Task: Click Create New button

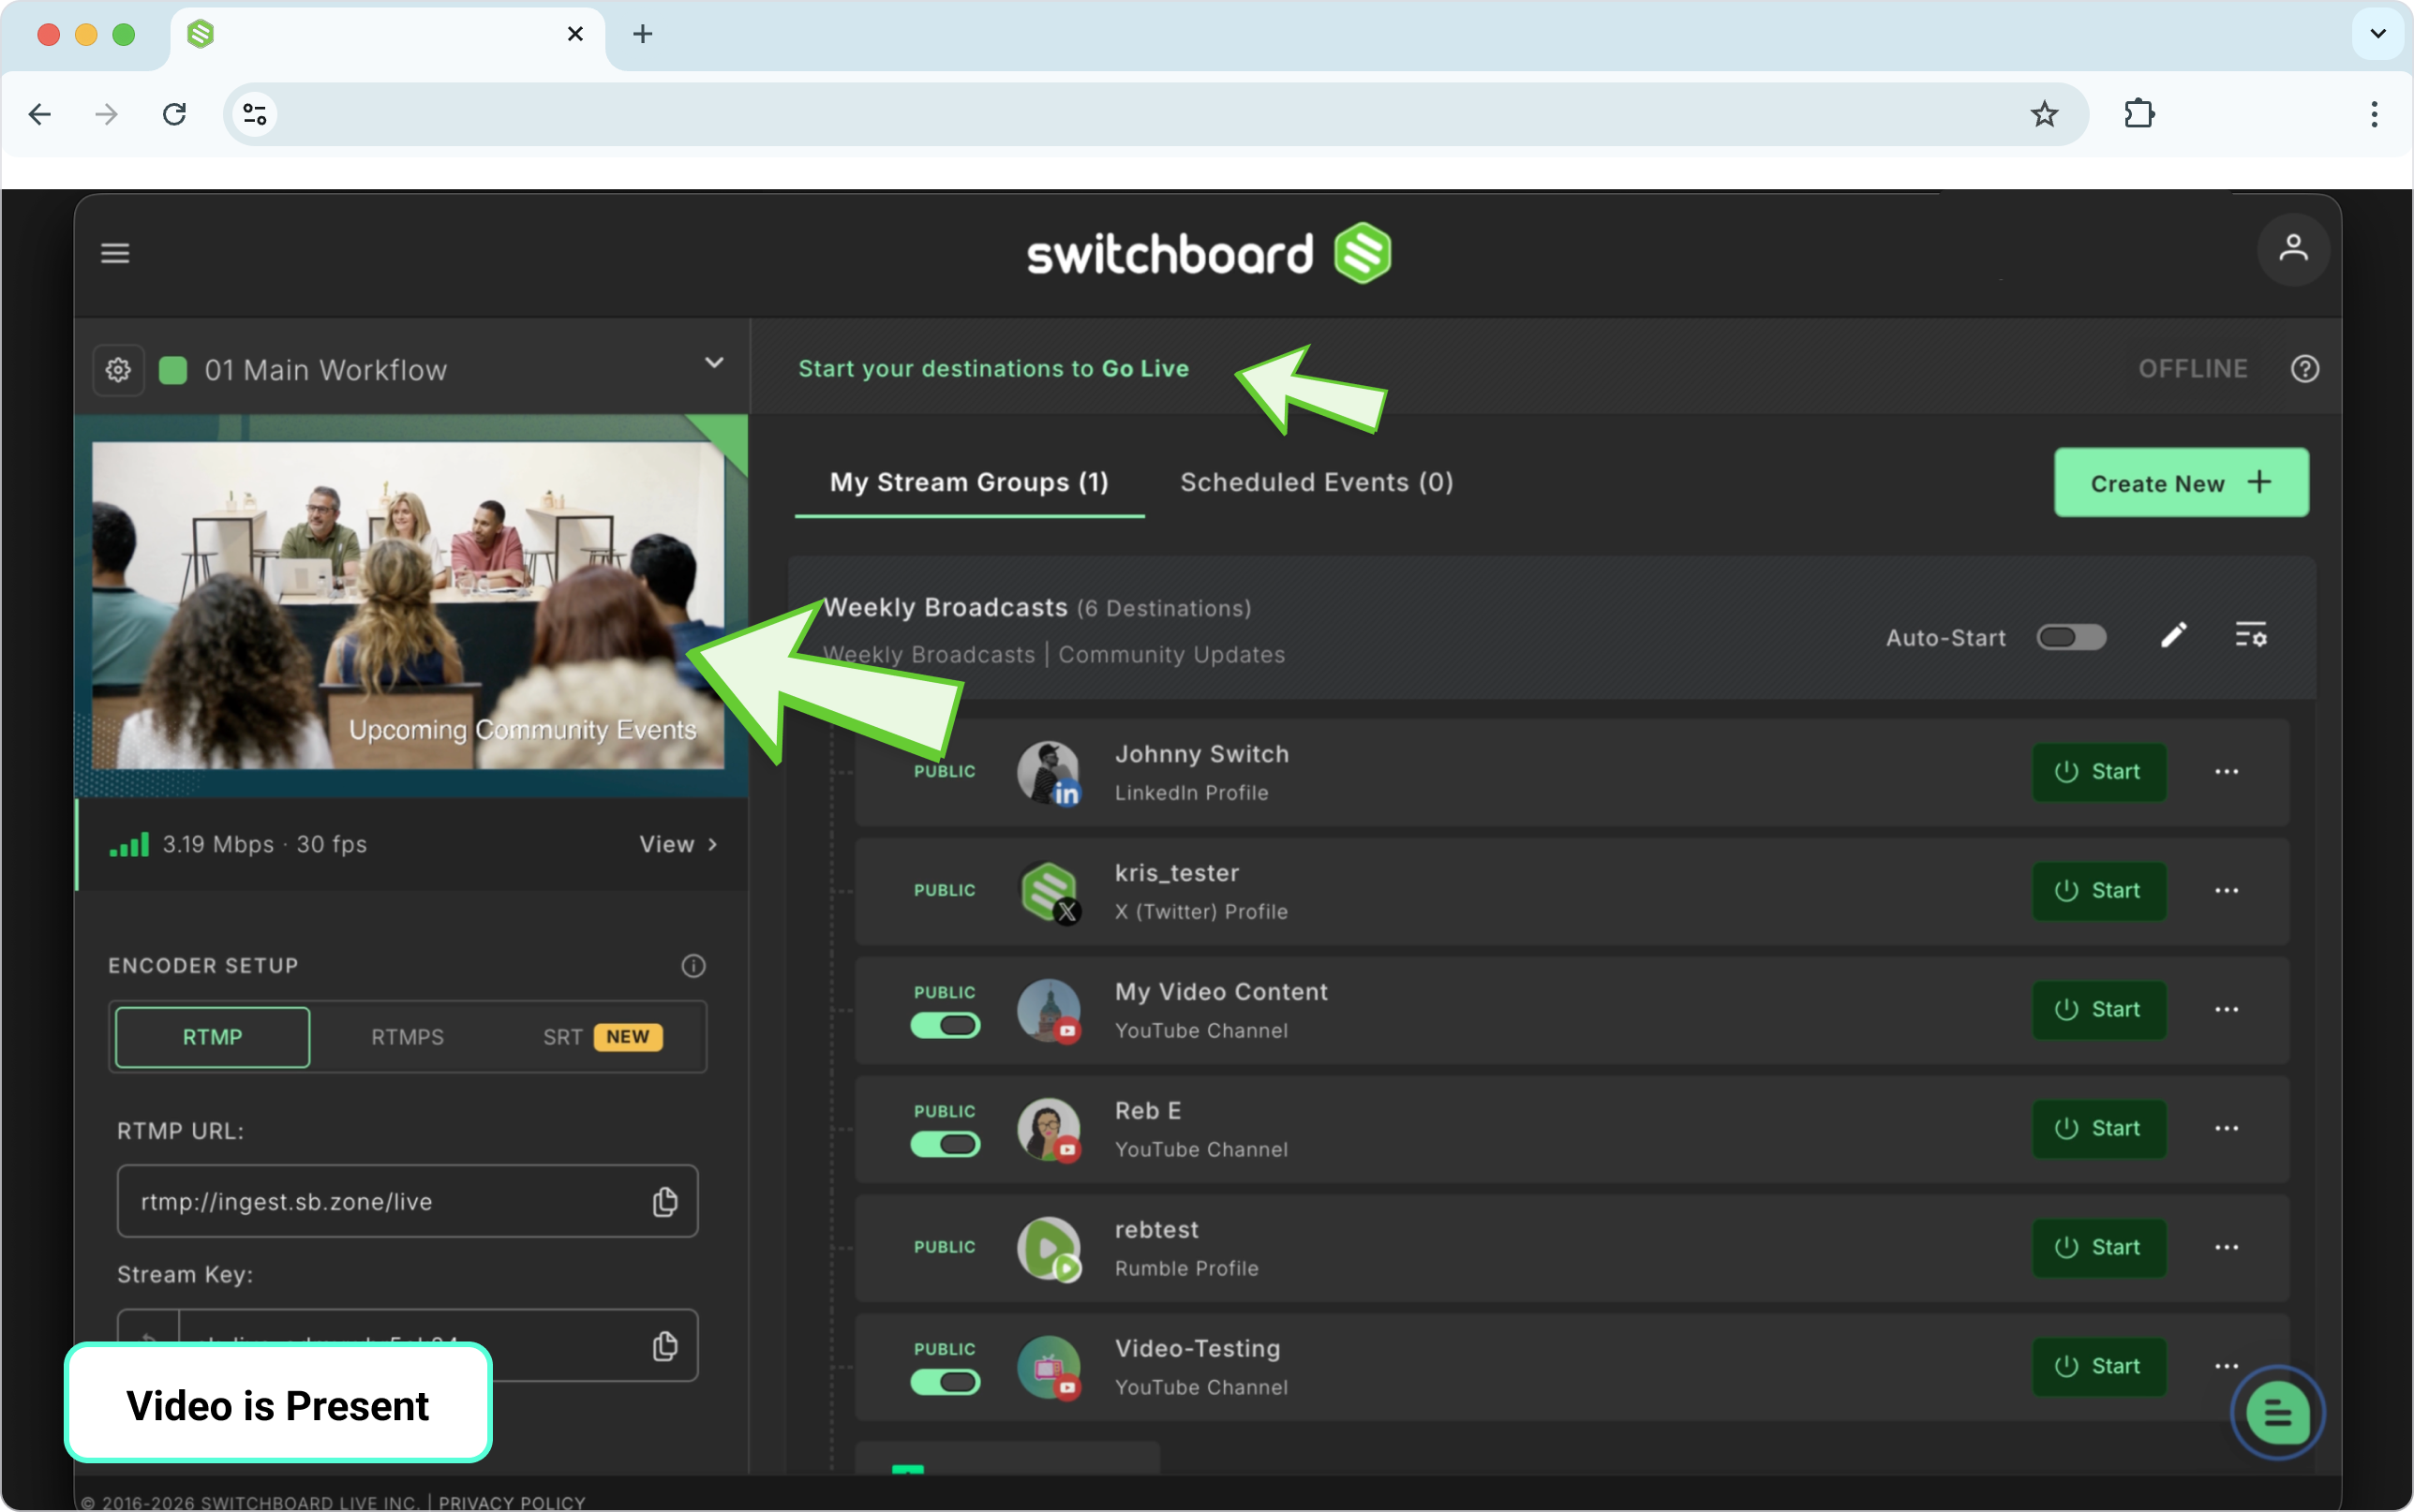Action: pos(2181,483)
